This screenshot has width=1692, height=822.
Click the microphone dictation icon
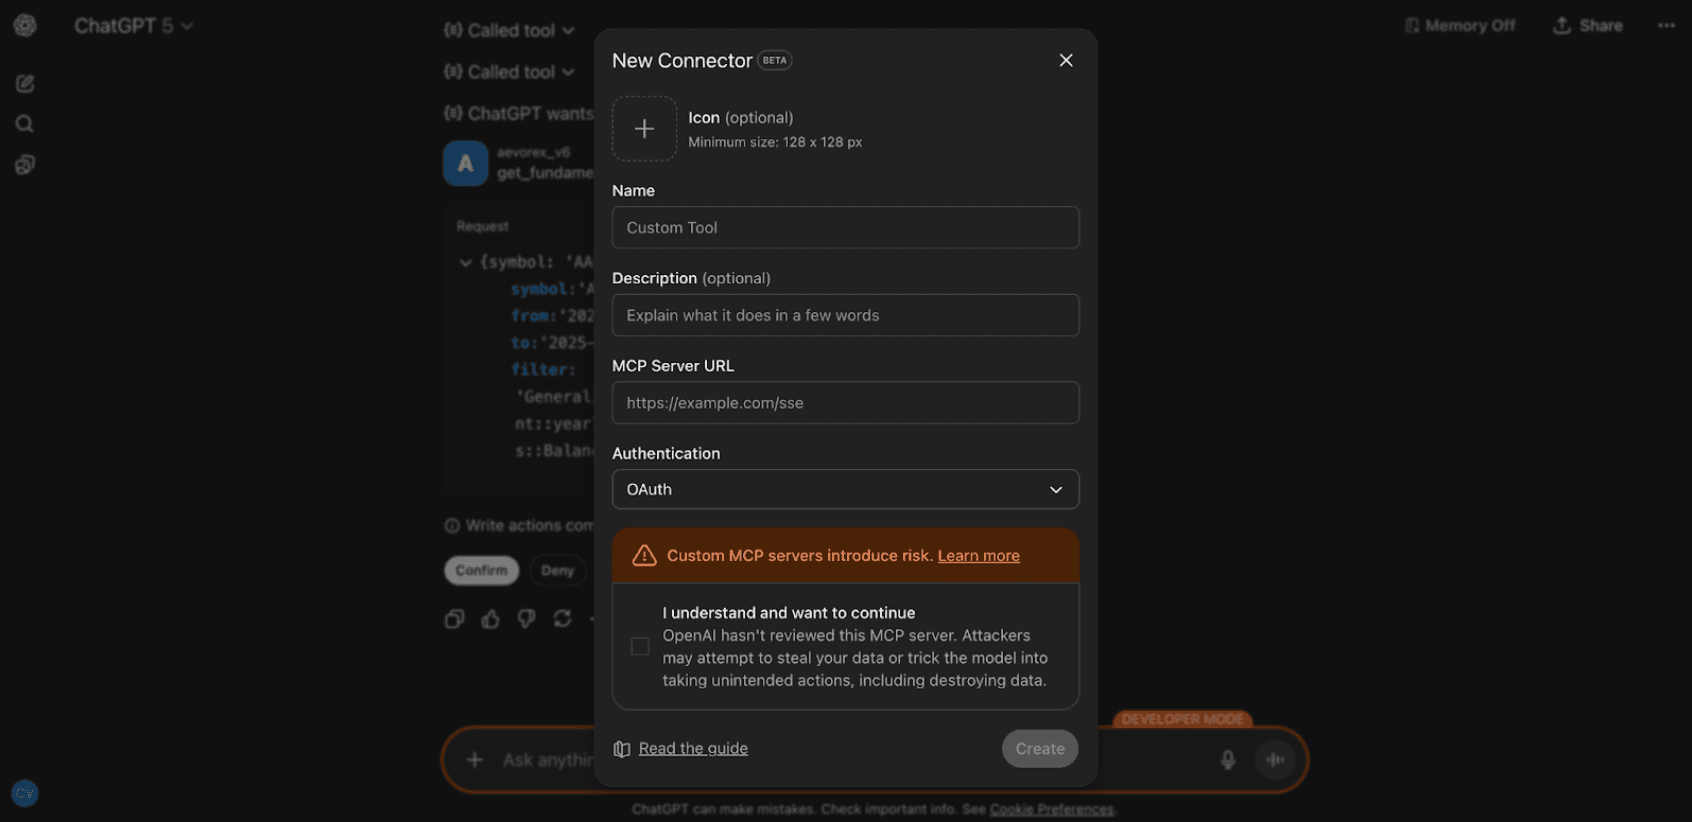(x=1228, y=760)
